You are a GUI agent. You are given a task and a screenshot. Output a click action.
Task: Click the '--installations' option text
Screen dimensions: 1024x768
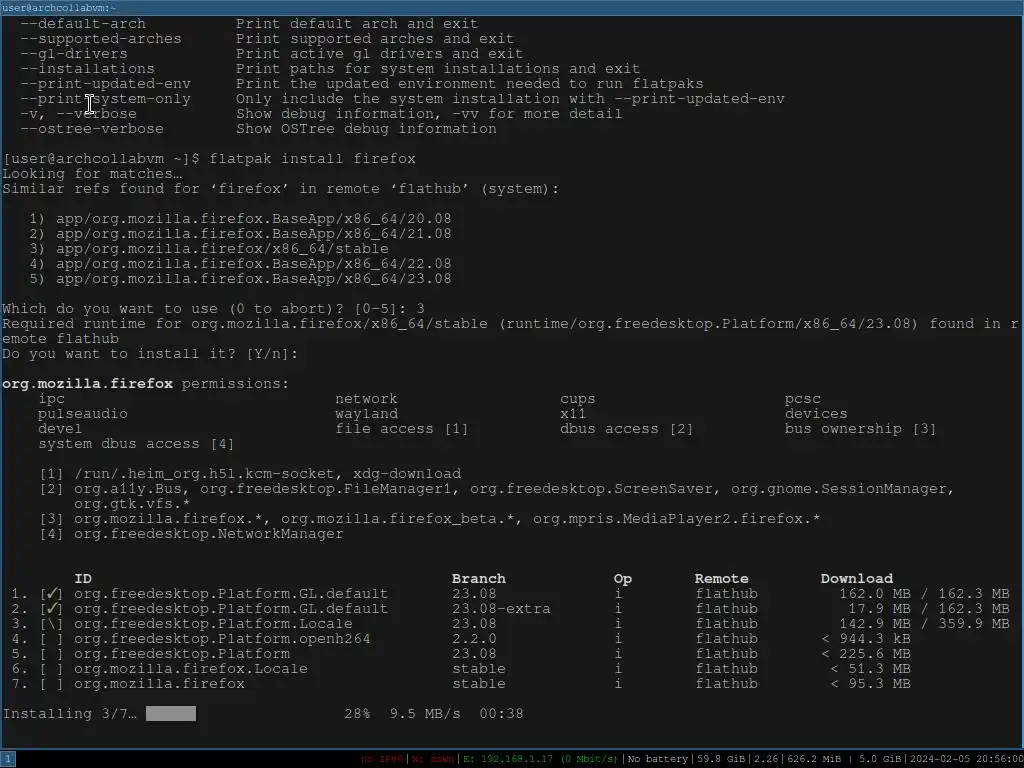(88, 69)
